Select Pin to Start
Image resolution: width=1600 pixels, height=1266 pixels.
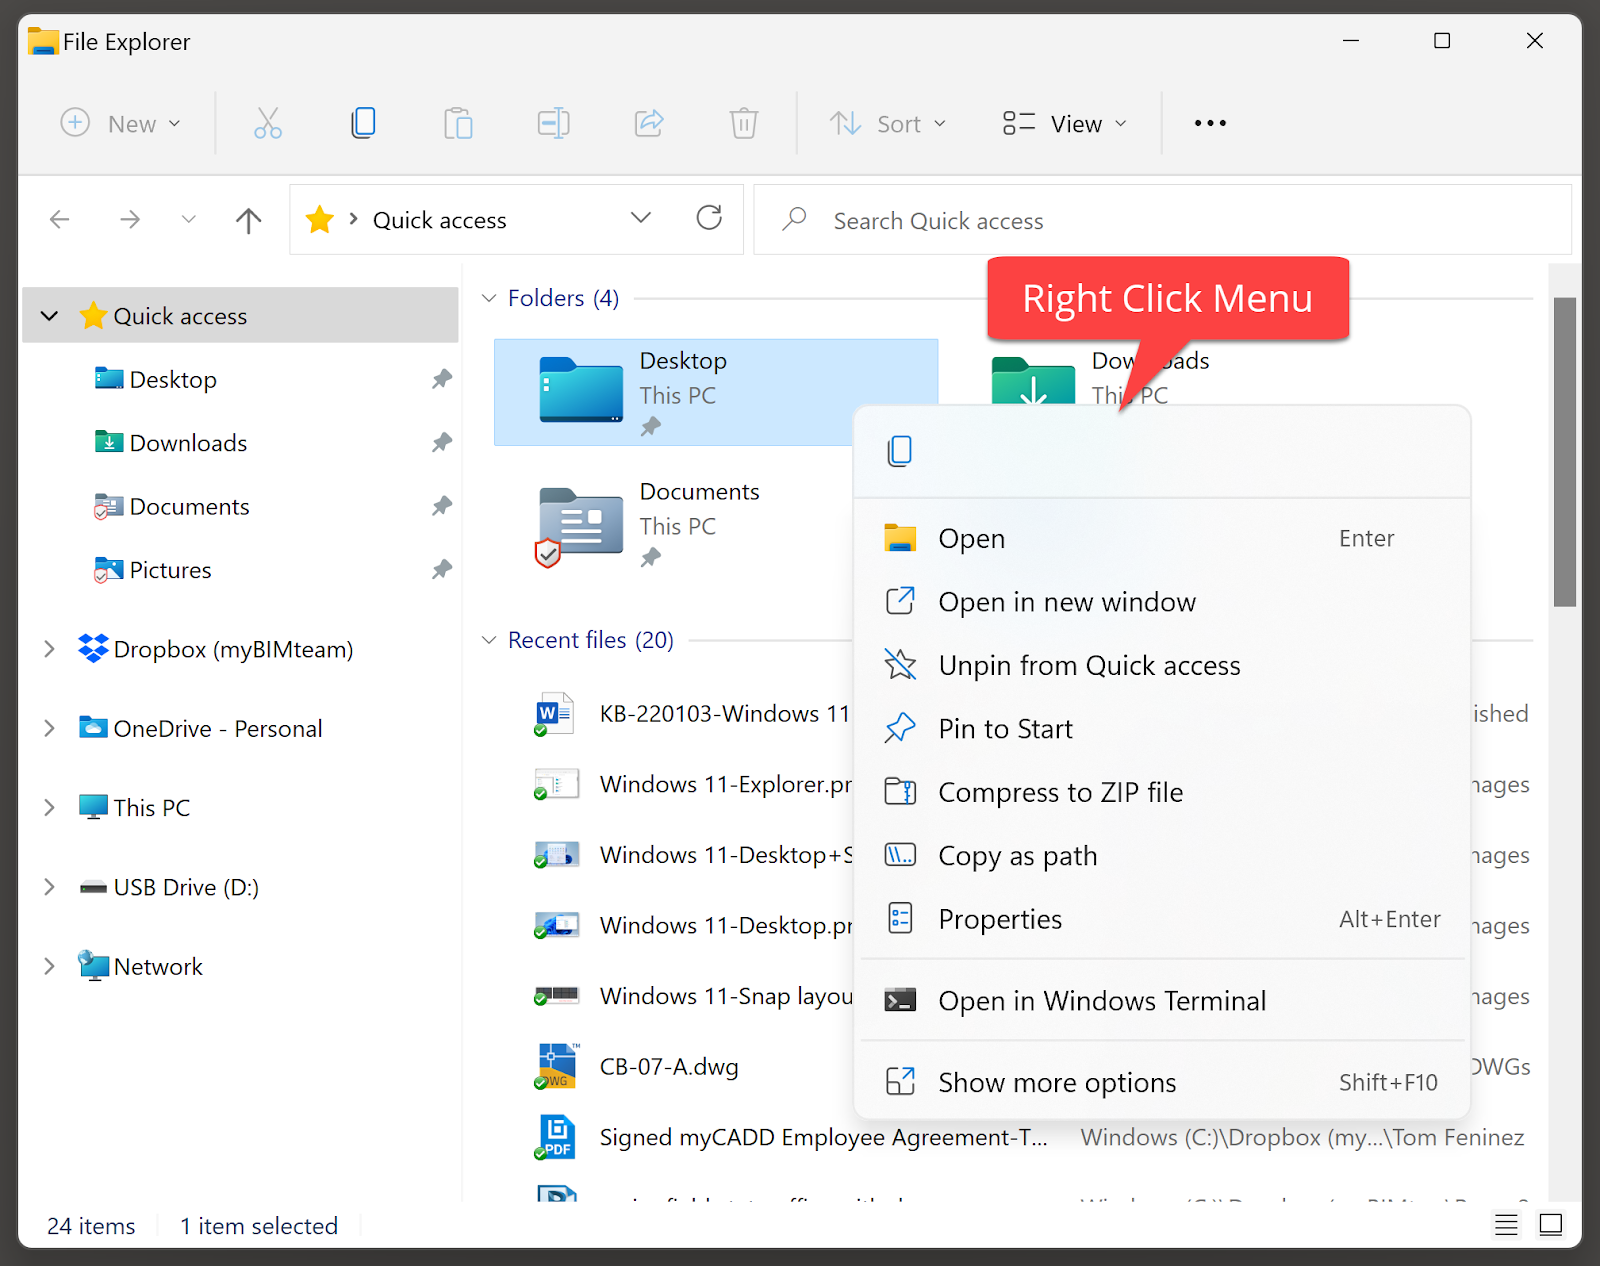[x=1162, y=729]
